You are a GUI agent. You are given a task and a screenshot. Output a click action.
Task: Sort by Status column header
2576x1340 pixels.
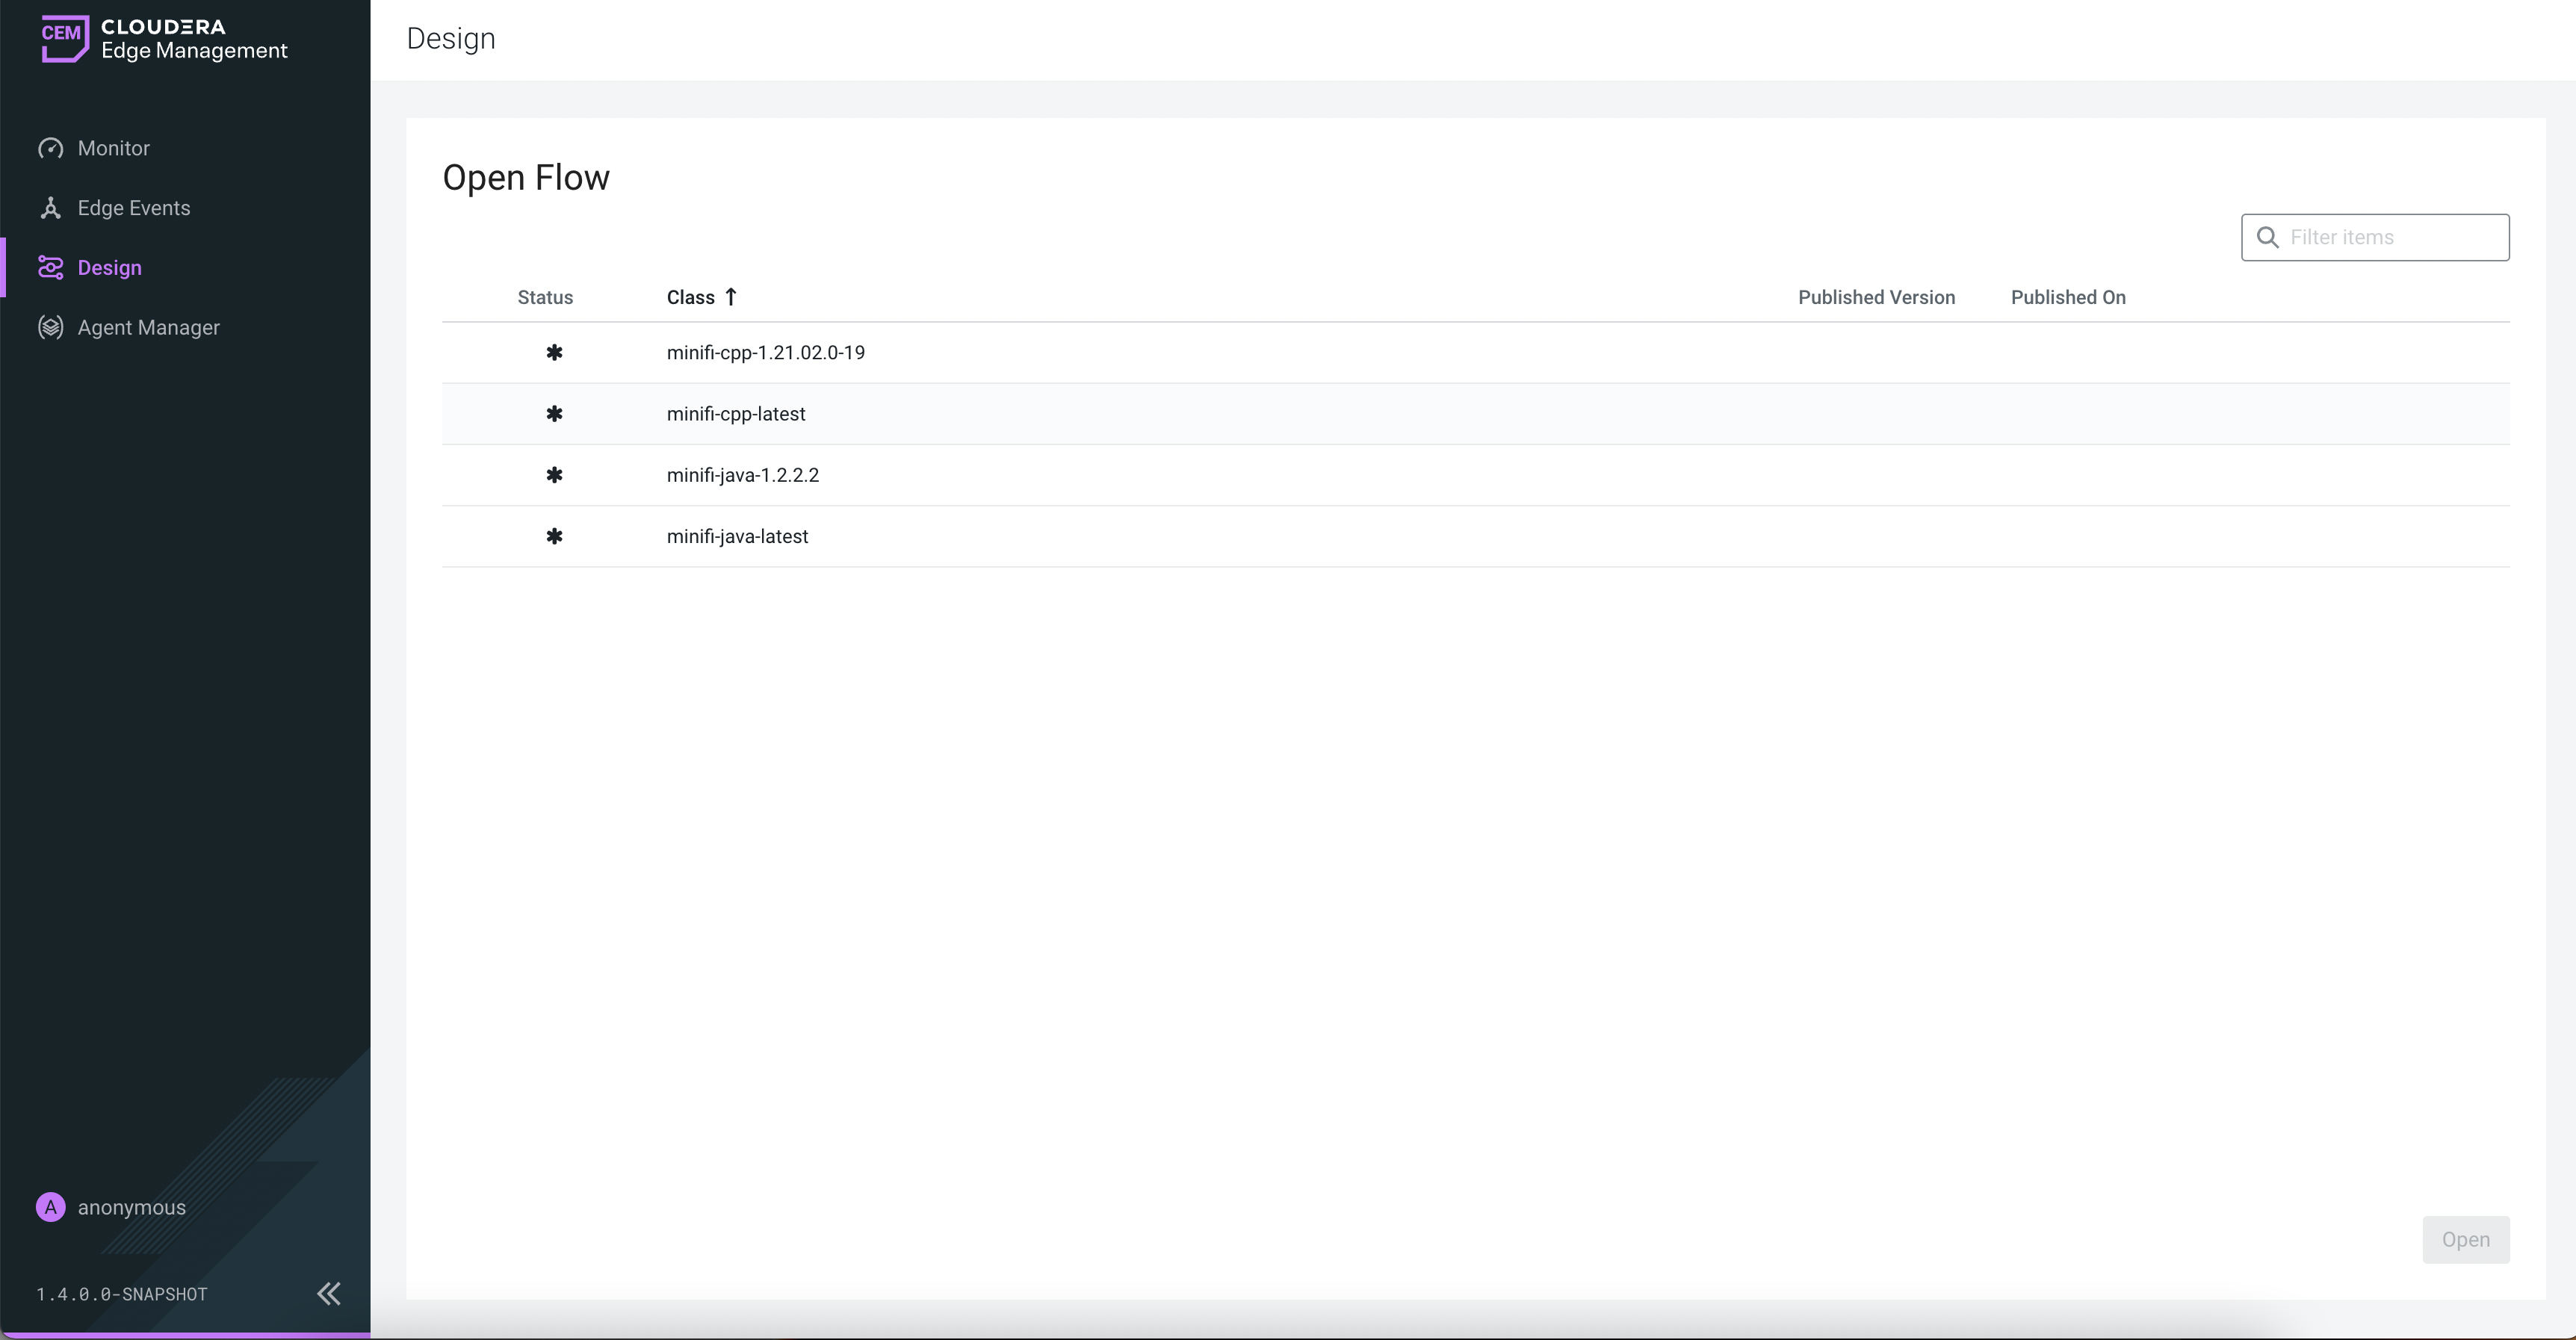coord(545,297)
